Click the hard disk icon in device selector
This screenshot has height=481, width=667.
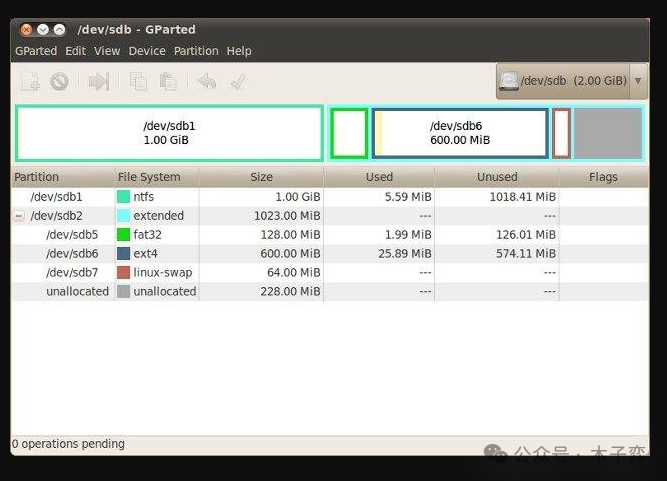[509, 81]
